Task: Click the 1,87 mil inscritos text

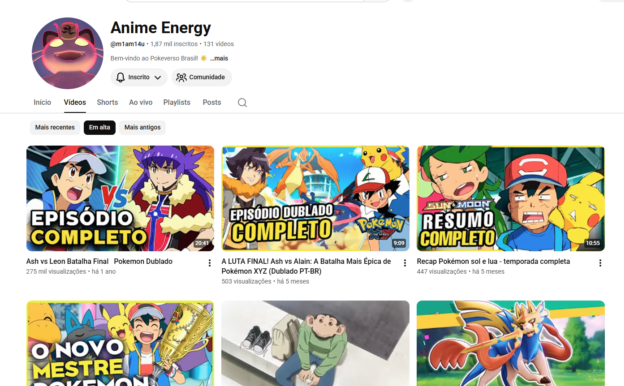Action: tap(174, 44)
